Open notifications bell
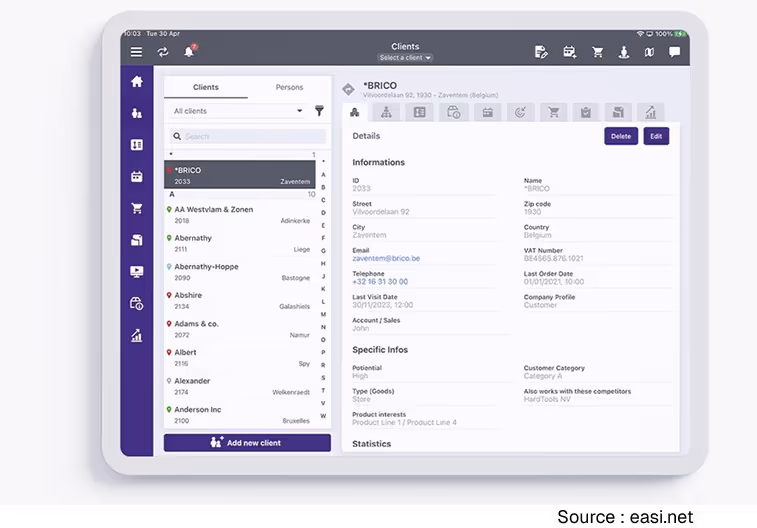Viewport: 757px width, 528px height. [x=190, y=51]
